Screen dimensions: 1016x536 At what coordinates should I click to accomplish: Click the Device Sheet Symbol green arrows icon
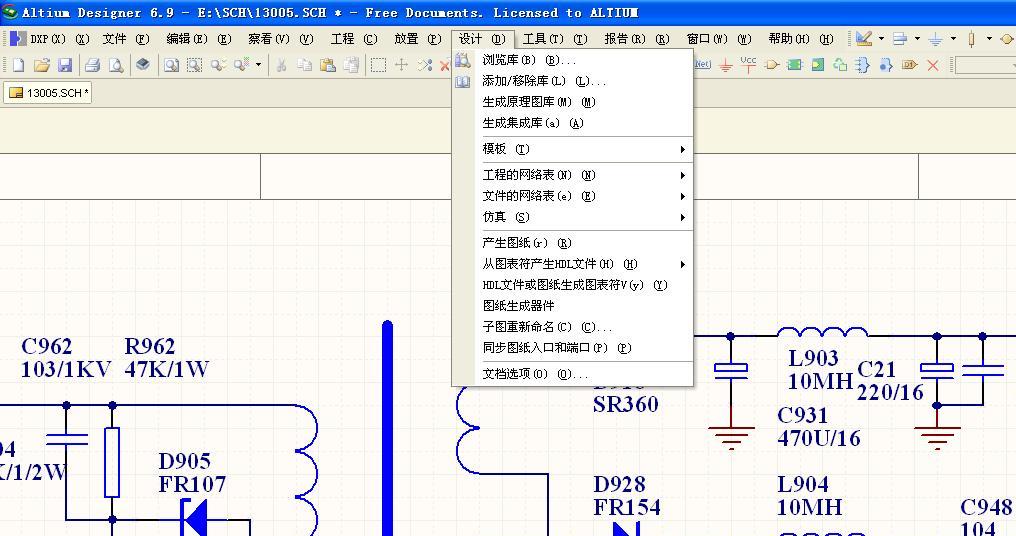(840, 65)
